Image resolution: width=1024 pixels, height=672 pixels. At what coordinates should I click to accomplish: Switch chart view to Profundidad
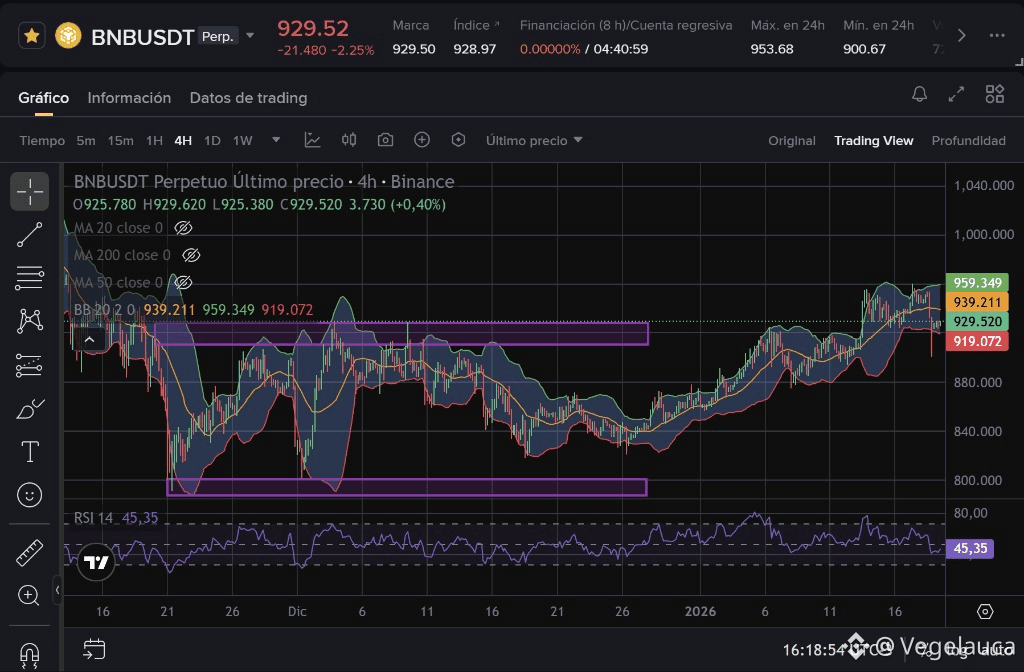(968, 141)
